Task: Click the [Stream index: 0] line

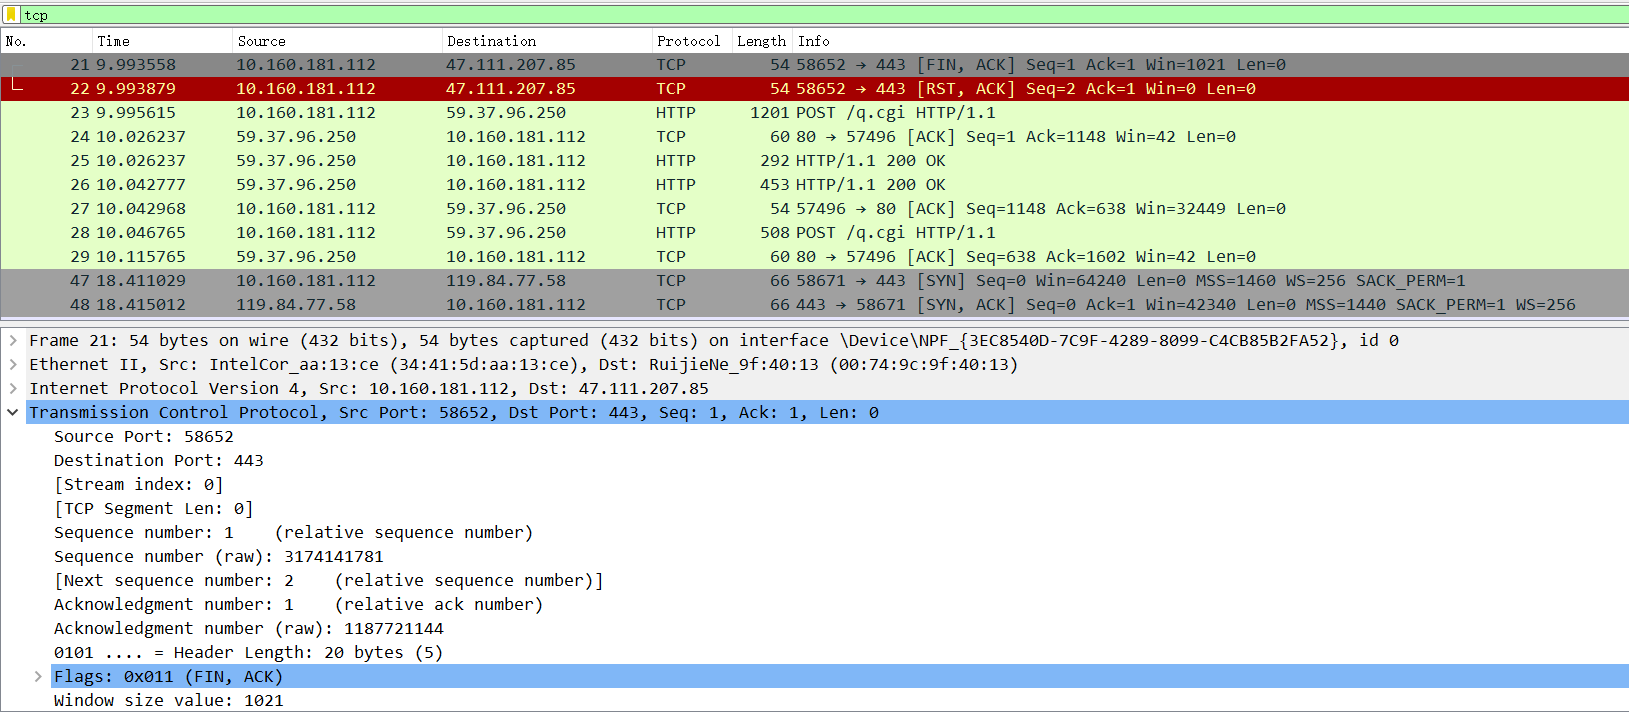Action: pos(139,484)
